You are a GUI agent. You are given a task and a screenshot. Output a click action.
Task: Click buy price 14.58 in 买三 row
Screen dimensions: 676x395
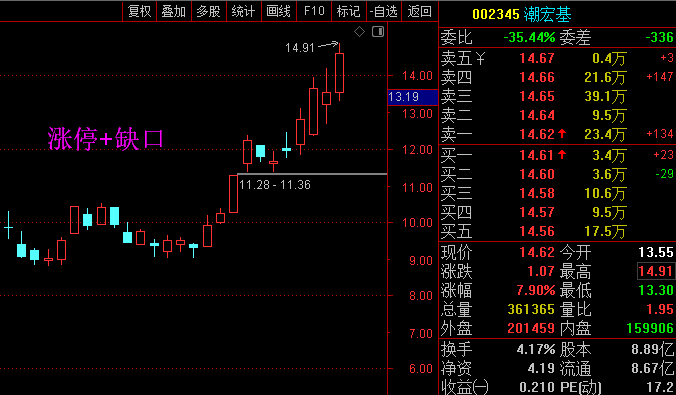[537, 193]
